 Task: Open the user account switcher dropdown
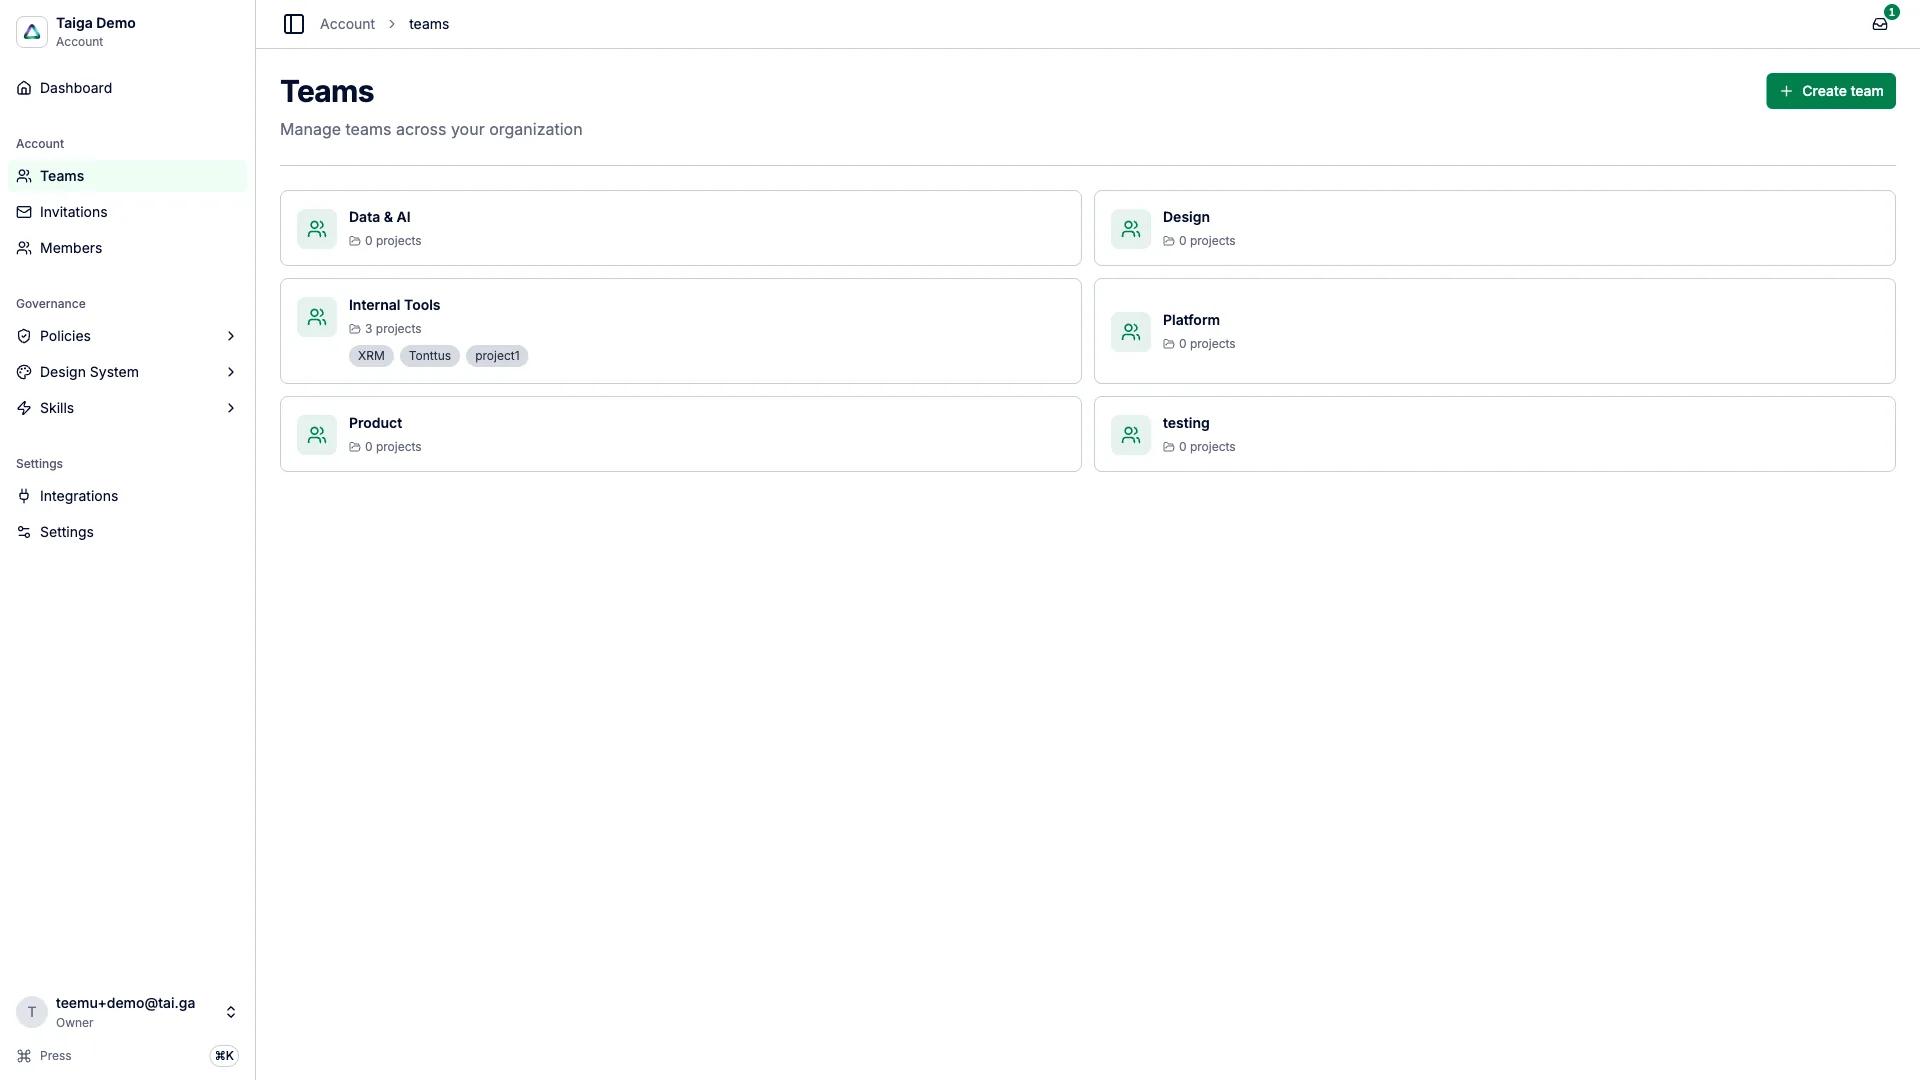(x=127, y=1012)
